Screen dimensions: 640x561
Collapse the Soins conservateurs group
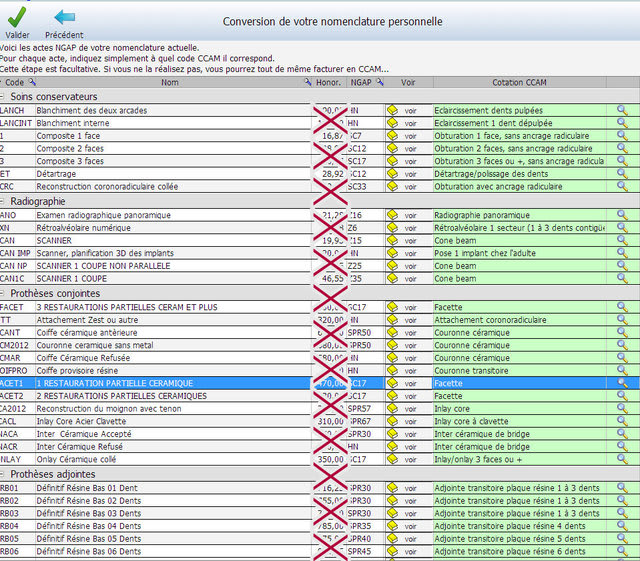[4, 96]
